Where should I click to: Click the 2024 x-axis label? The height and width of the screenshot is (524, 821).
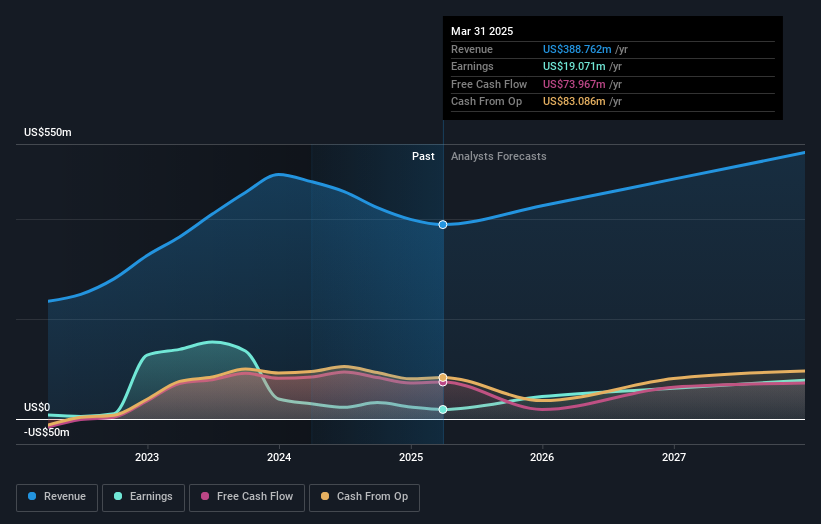tap(279, 457)
